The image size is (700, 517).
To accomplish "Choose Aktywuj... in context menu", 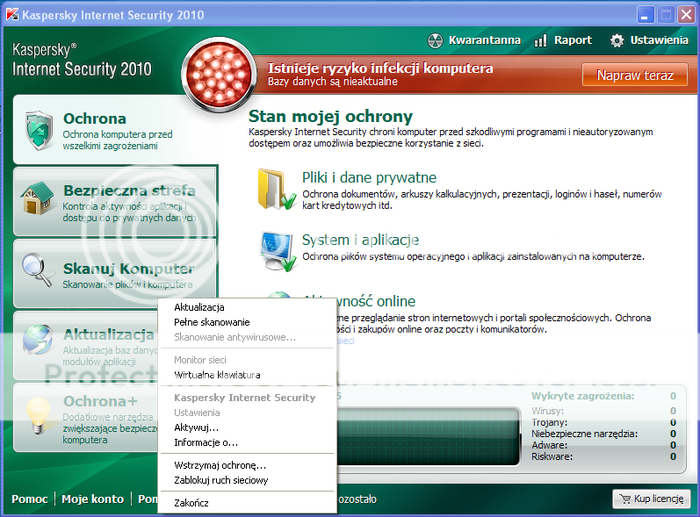I will pyautogui.click(x=247, y=428).
